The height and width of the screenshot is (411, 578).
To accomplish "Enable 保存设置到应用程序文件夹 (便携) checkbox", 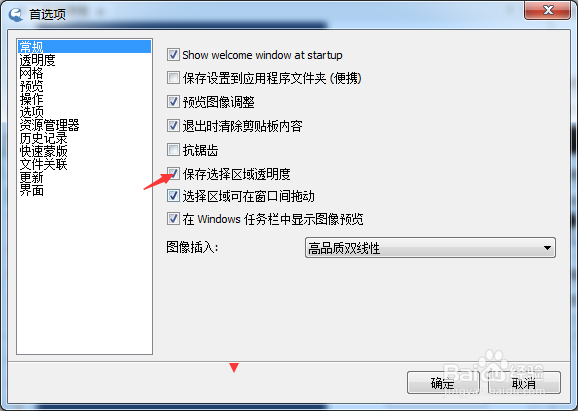I will (173, 78).
